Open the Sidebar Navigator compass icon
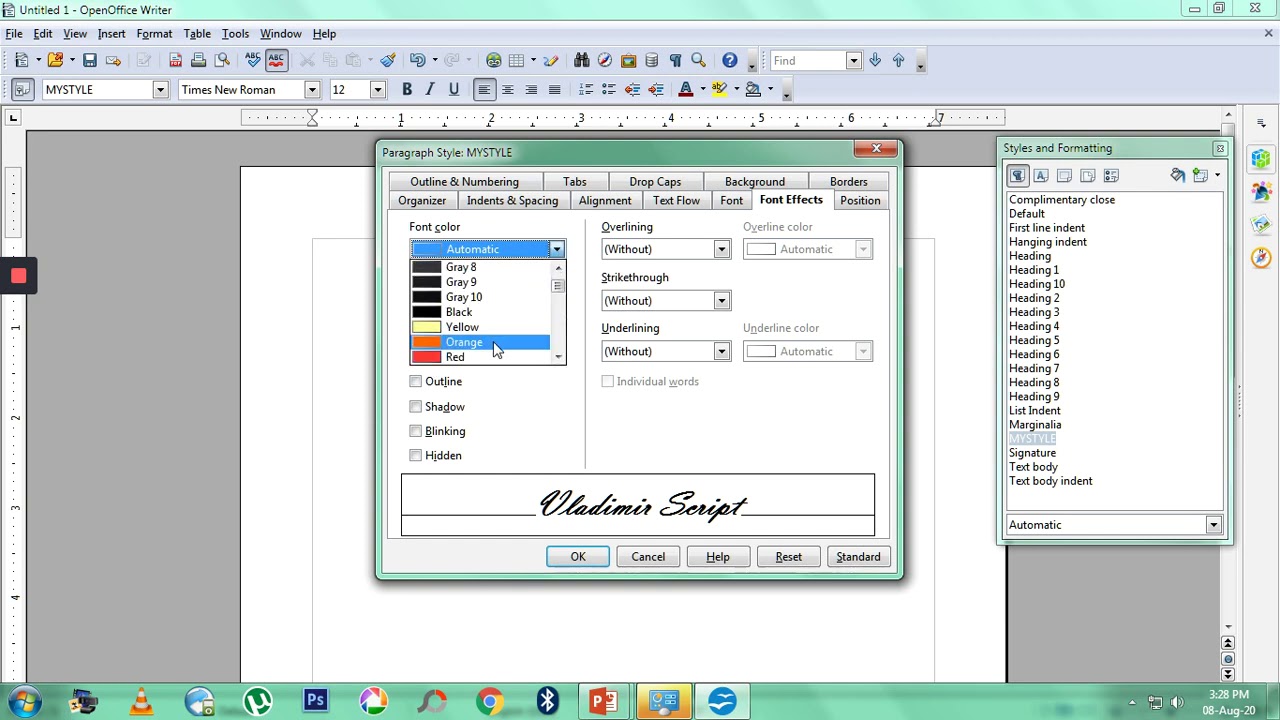Screen dimensions: 1280x720 pos(1261,258)
